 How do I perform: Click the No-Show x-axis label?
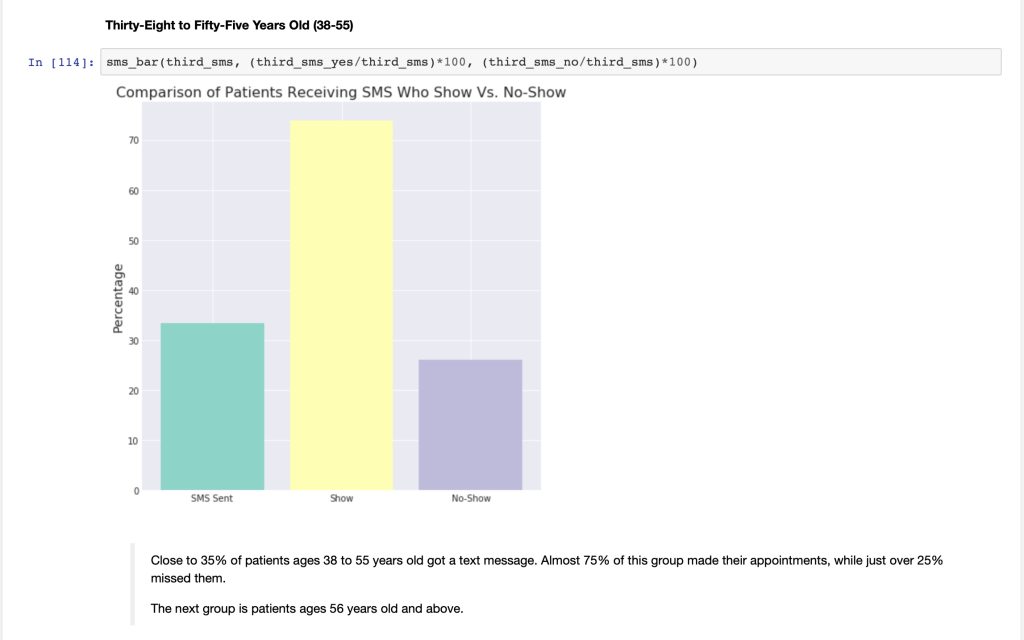[x=470, y=498]
